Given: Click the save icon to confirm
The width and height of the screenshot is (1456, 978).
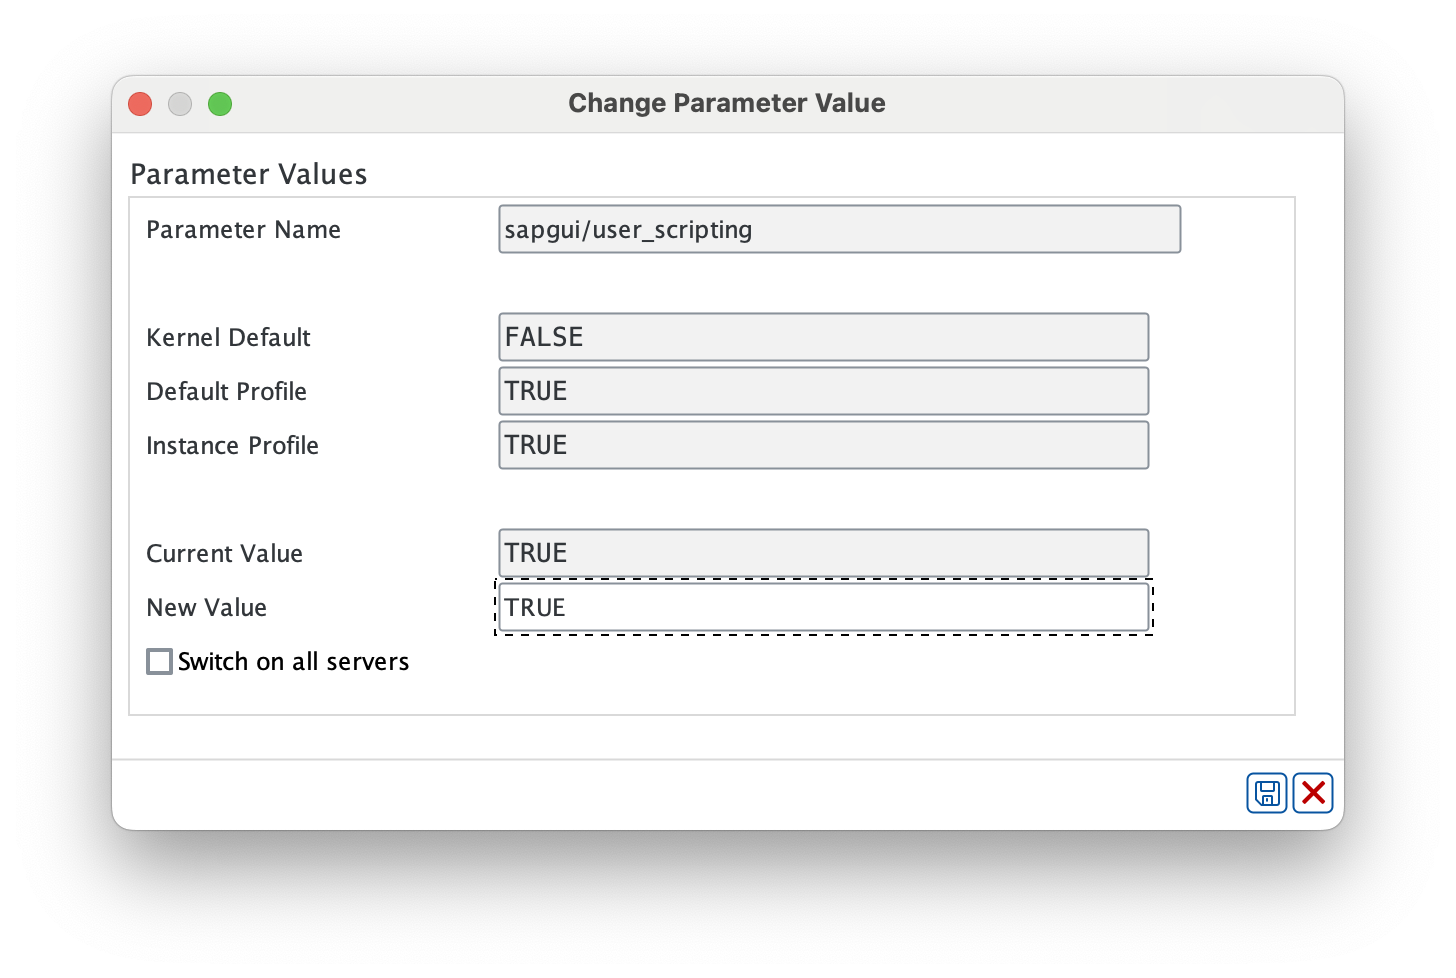Looking at the screenshot, I should point(1266,793).
